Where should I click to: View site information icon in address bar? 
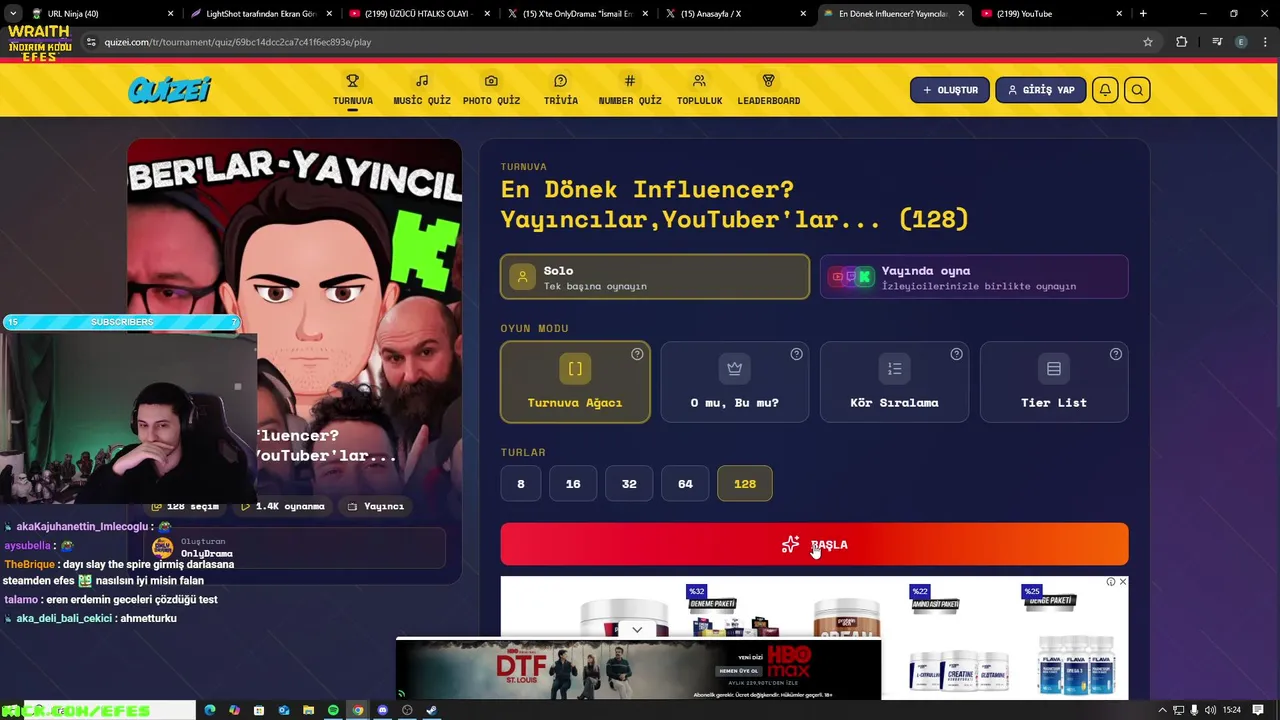pyautogui.click(x=91, y=42)
